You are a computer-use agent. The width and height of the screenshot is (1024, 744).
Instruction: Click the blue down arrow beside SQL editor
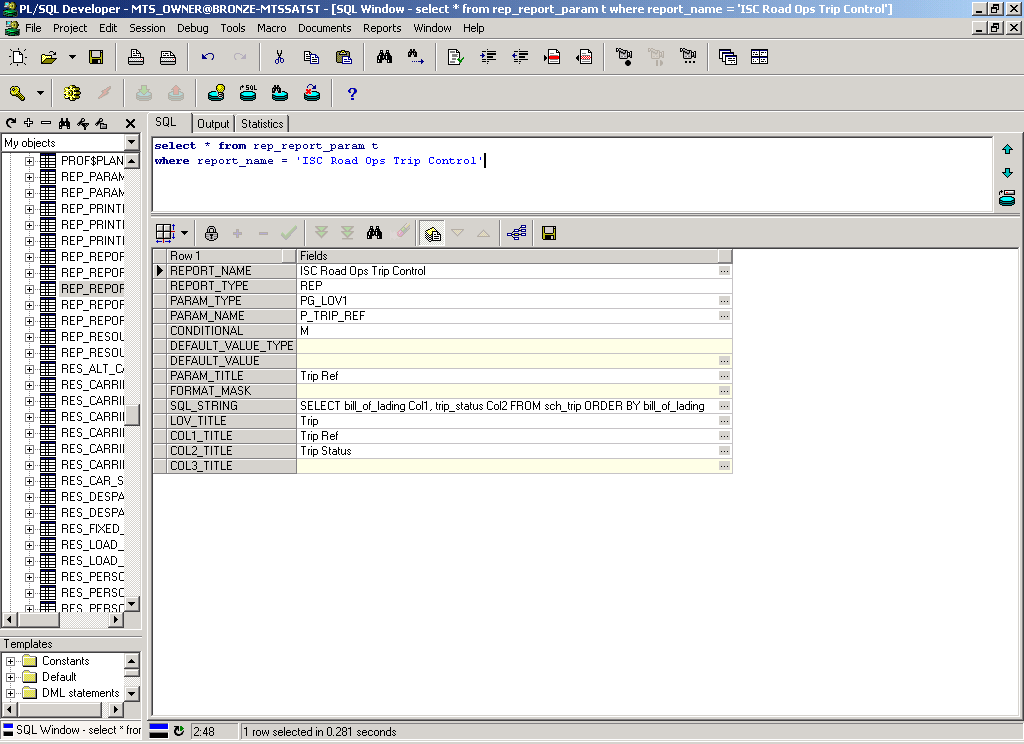1007,173
